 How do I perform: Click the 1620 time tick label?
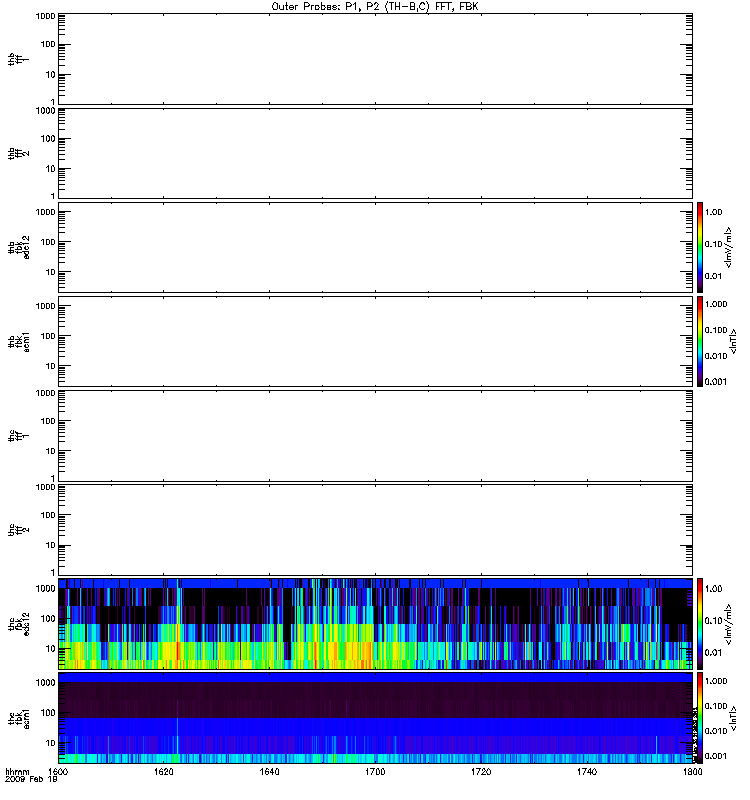tap(164, 771)
